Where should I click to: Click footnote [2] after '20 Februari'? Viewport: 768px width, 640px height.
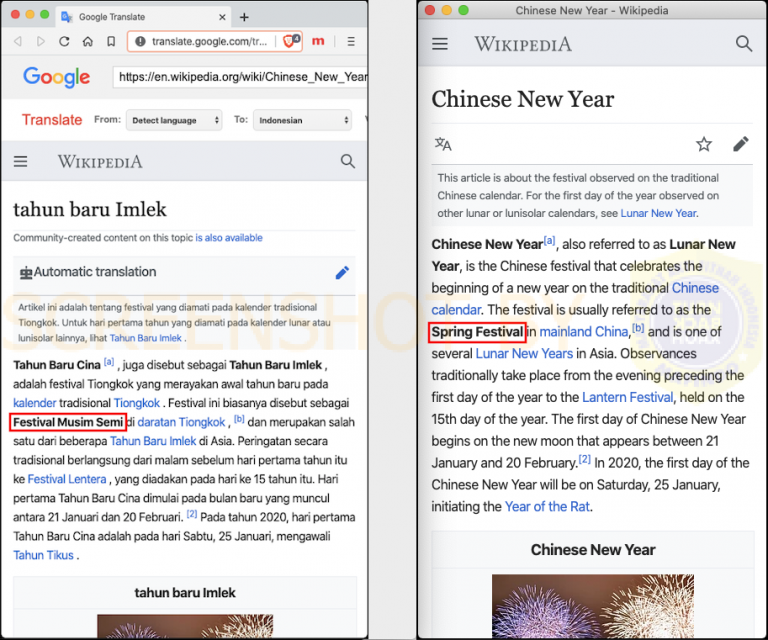pyautogui.click(x=192, y=515)
